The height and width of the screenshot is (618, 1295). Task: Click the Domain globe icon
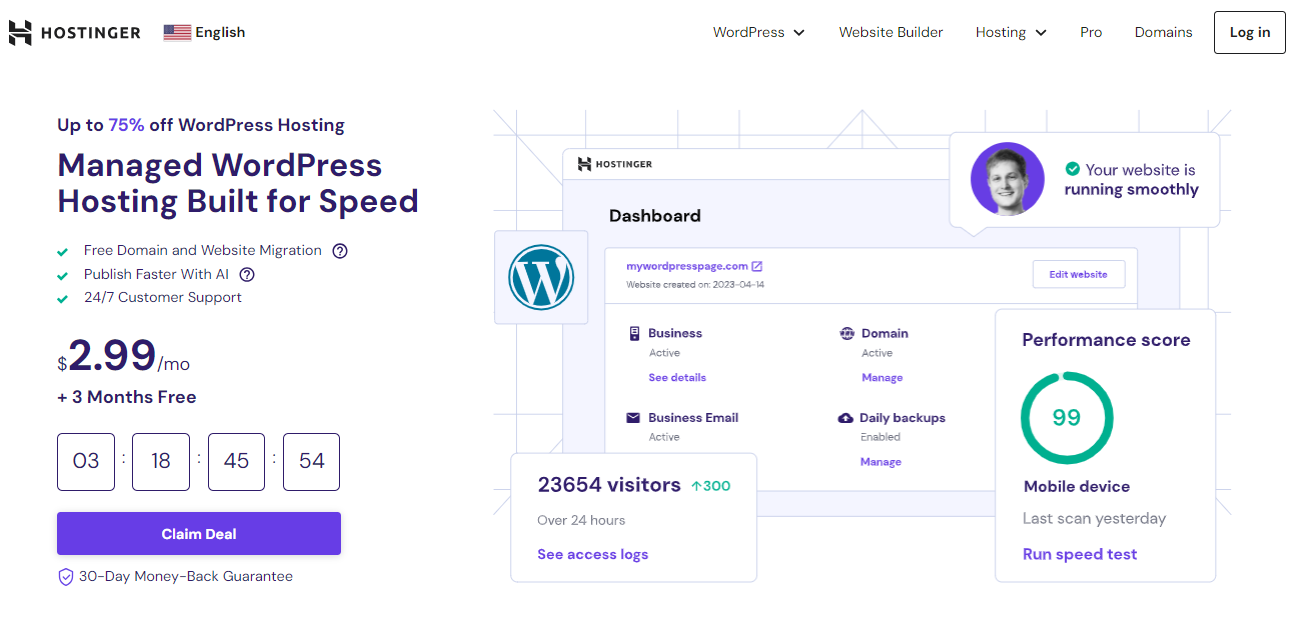[x=845, y=333]
